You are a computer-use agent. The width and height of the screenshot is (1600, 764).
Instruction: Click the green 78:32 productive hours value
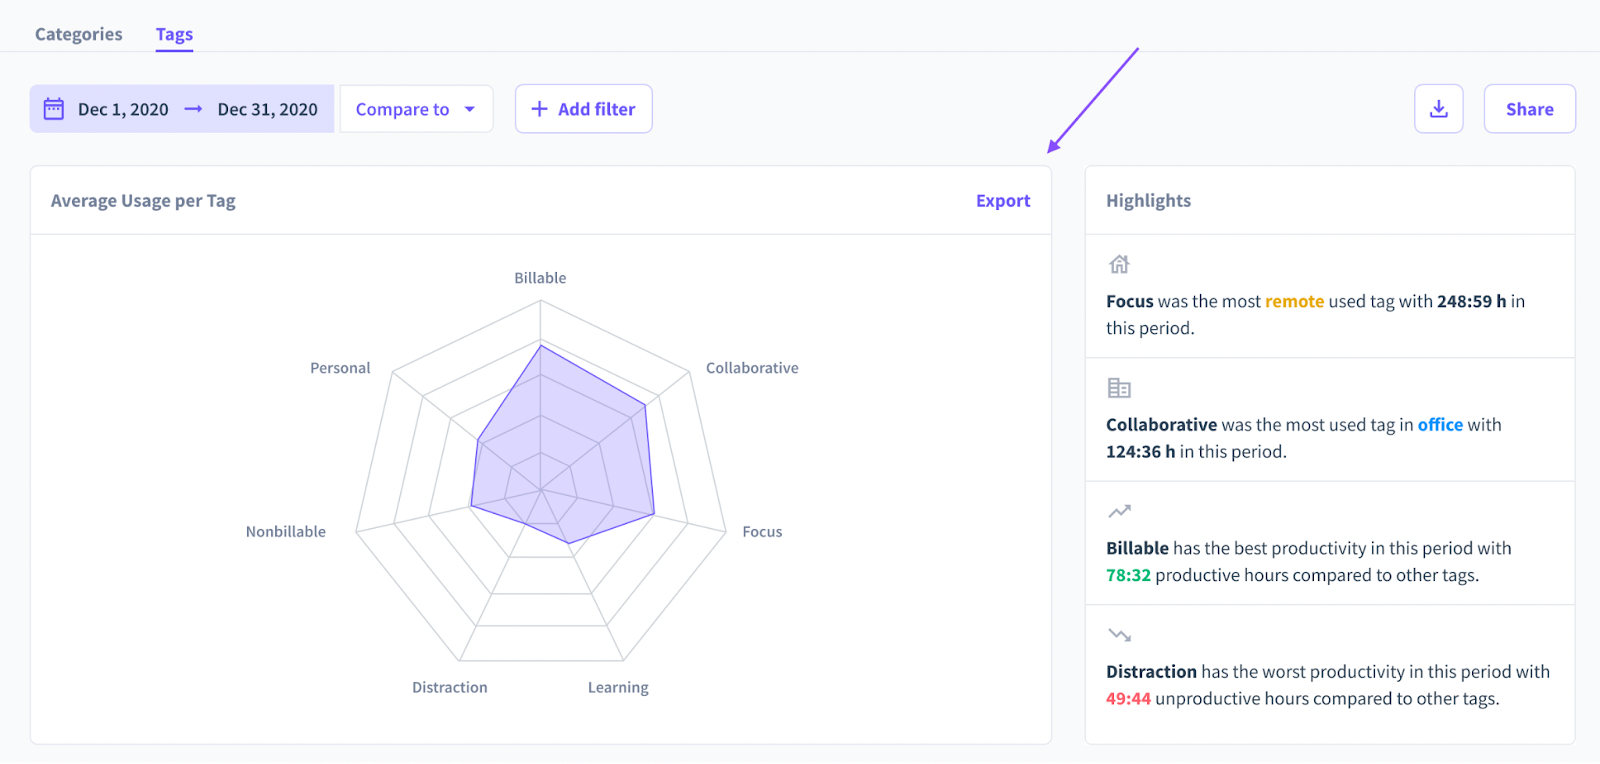pos(1128,576)
